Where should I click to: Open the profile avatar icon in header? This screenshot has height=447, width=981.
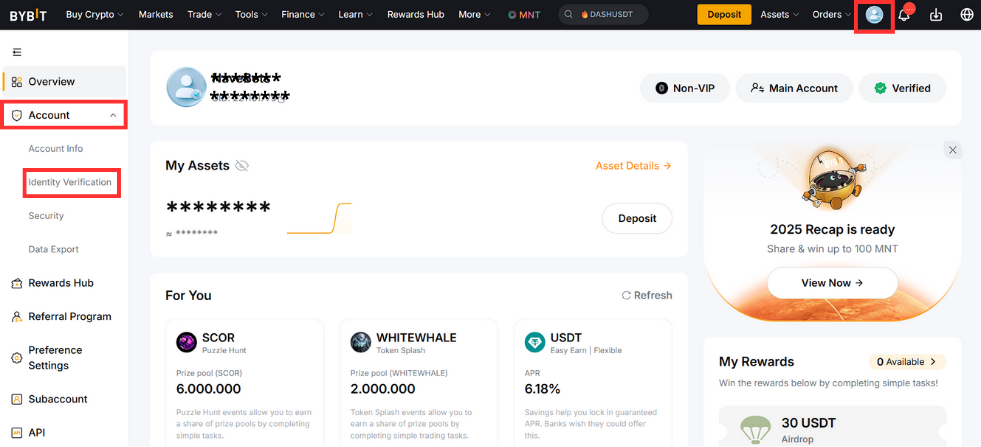[874, 15]
